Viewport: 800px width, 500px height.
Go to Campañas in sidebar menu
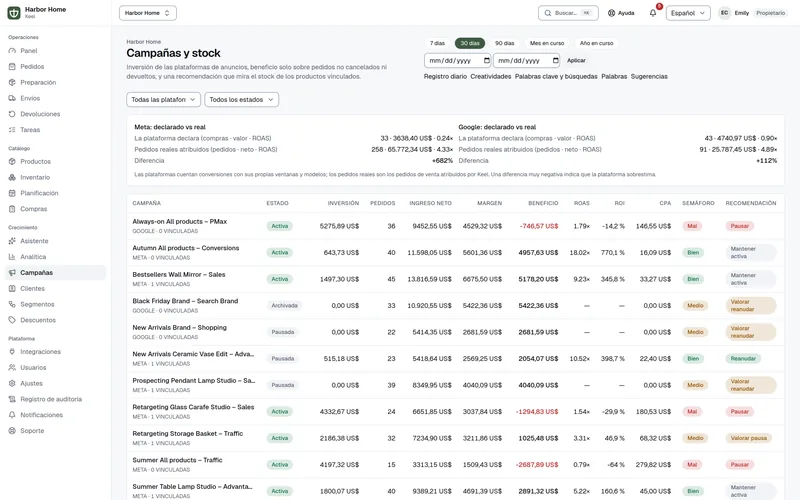click(x=56, y=272)
